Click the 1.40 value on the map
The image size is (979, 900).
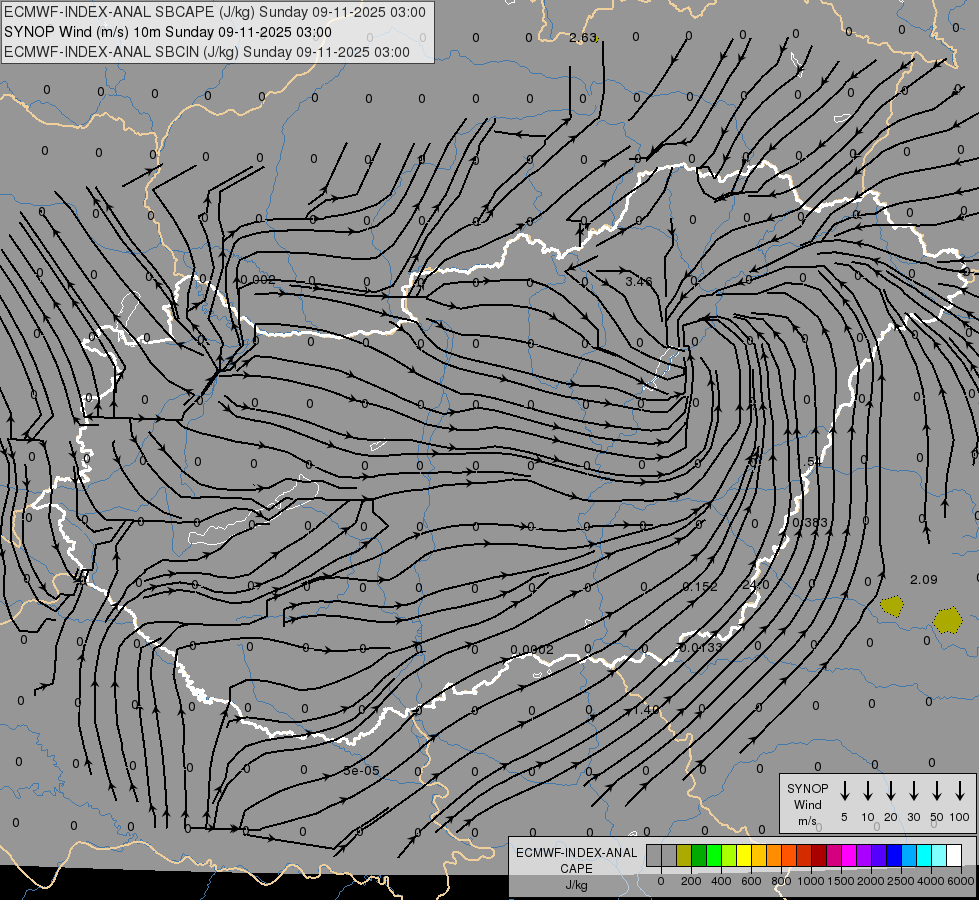click(x=646, y=710)
